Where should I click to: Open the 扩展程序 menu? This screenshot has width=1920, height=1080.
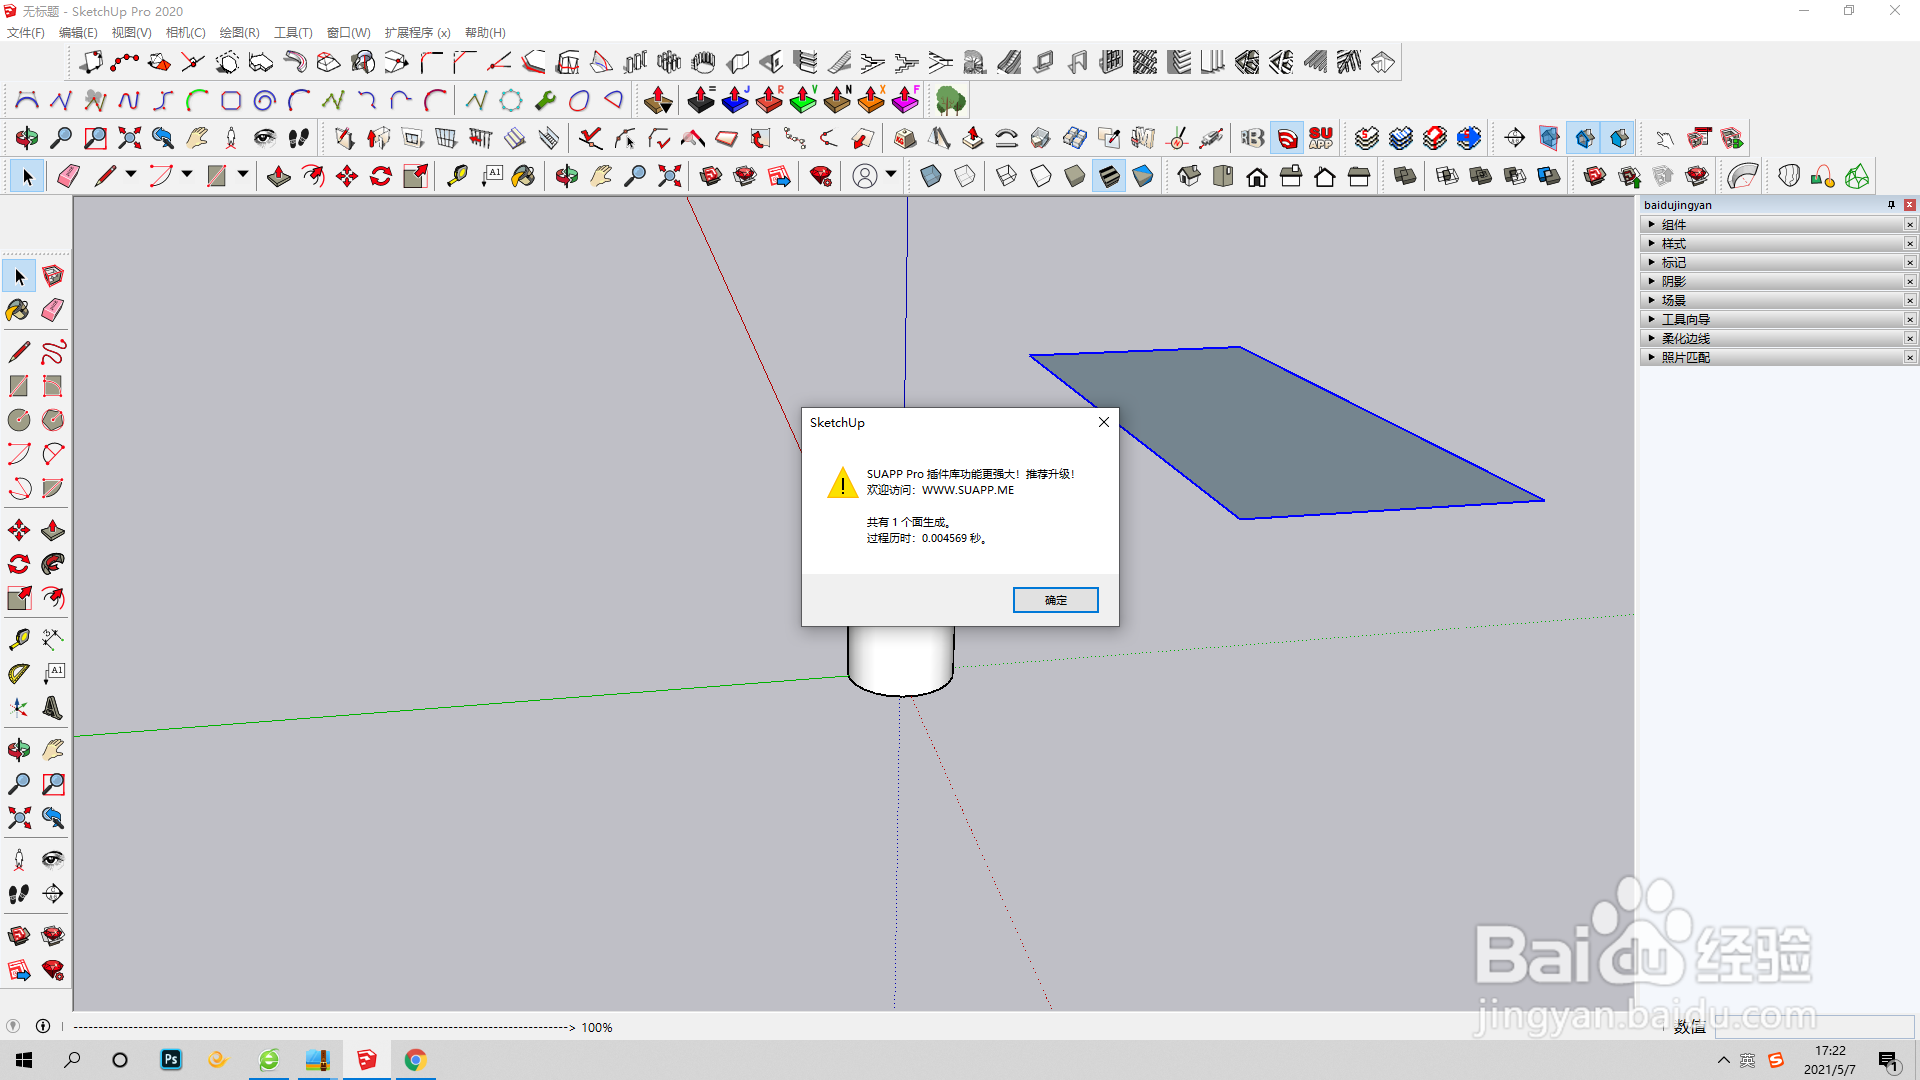(x=417, y=33)
